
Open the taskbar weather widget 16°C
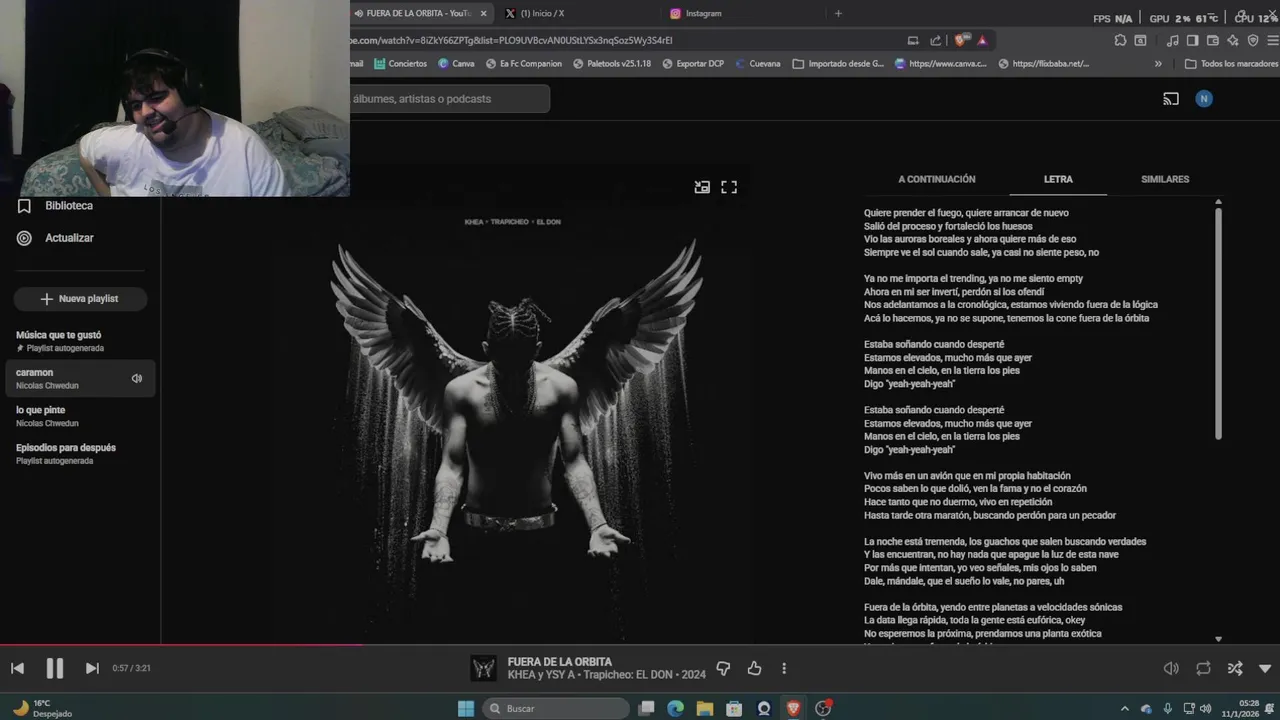point(42,708)
